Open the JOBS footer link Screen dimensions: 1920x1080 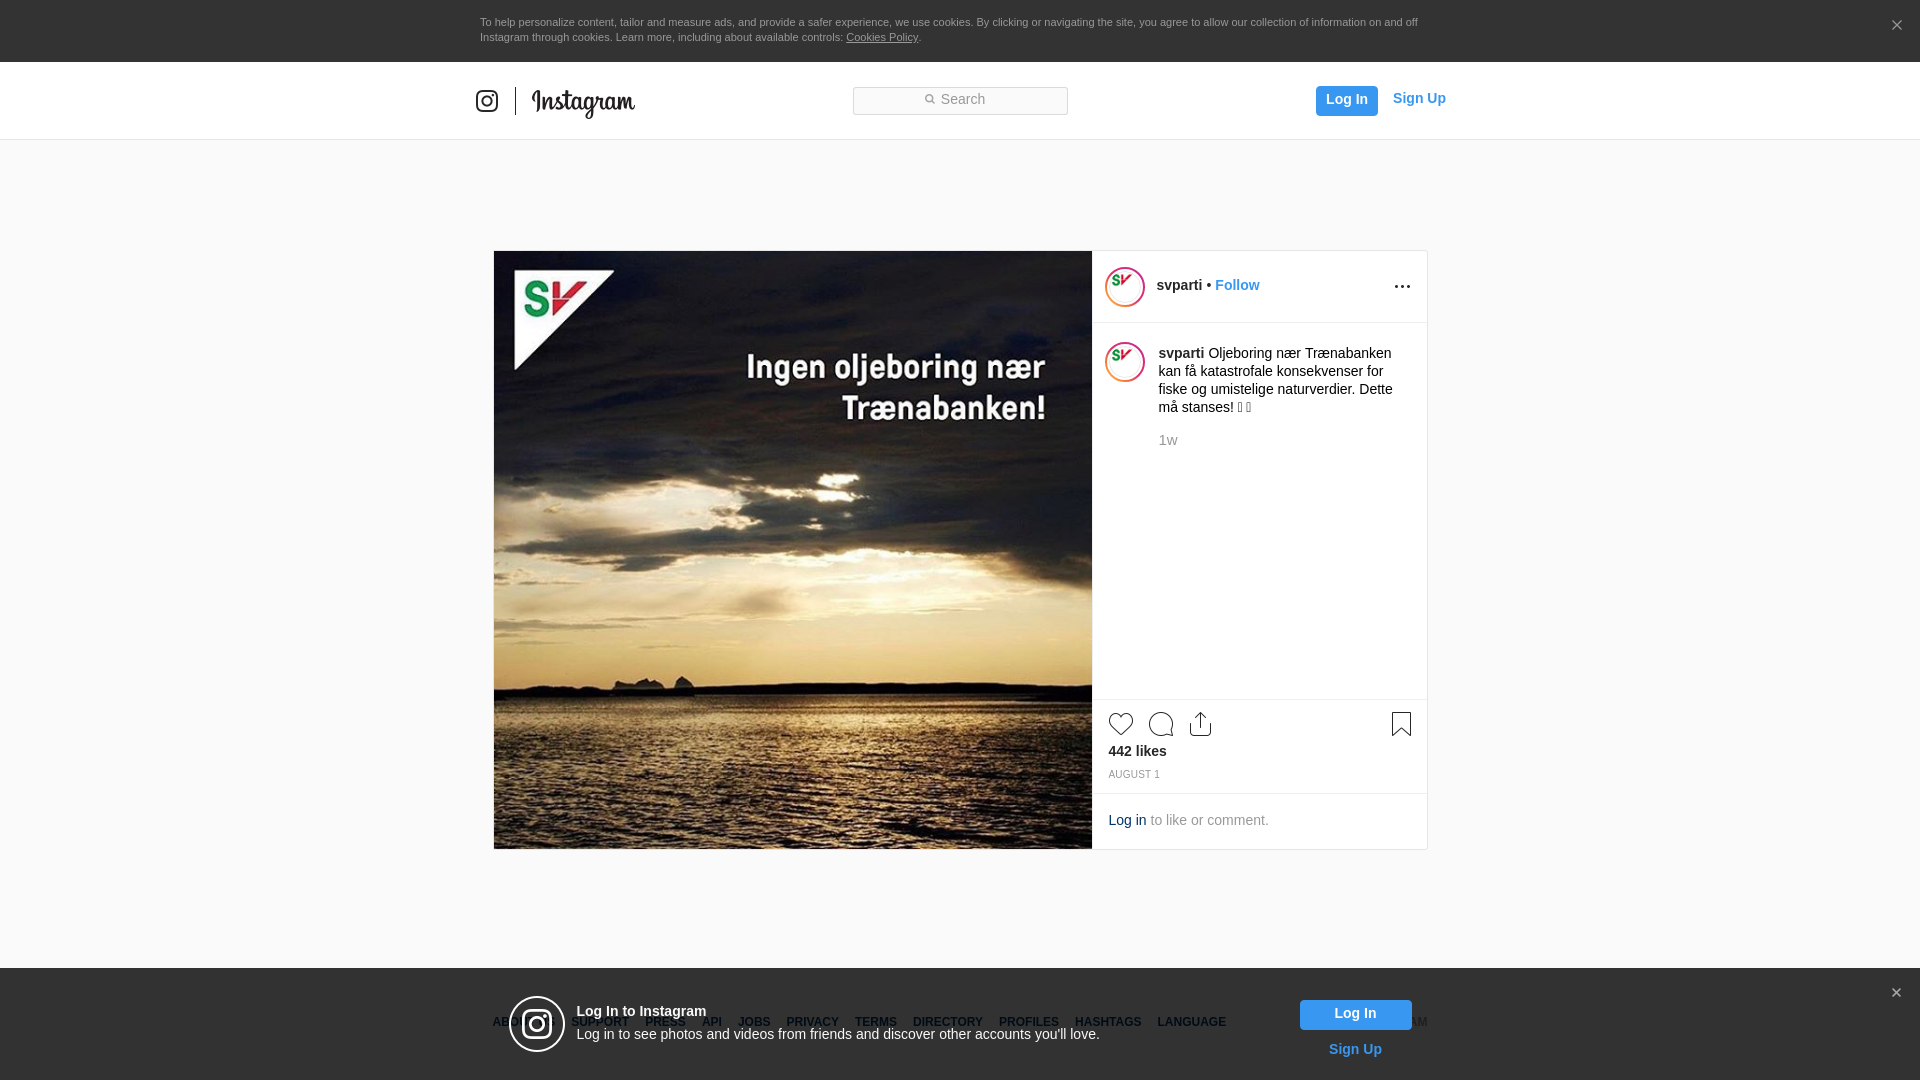click(x=754, y=1022)
